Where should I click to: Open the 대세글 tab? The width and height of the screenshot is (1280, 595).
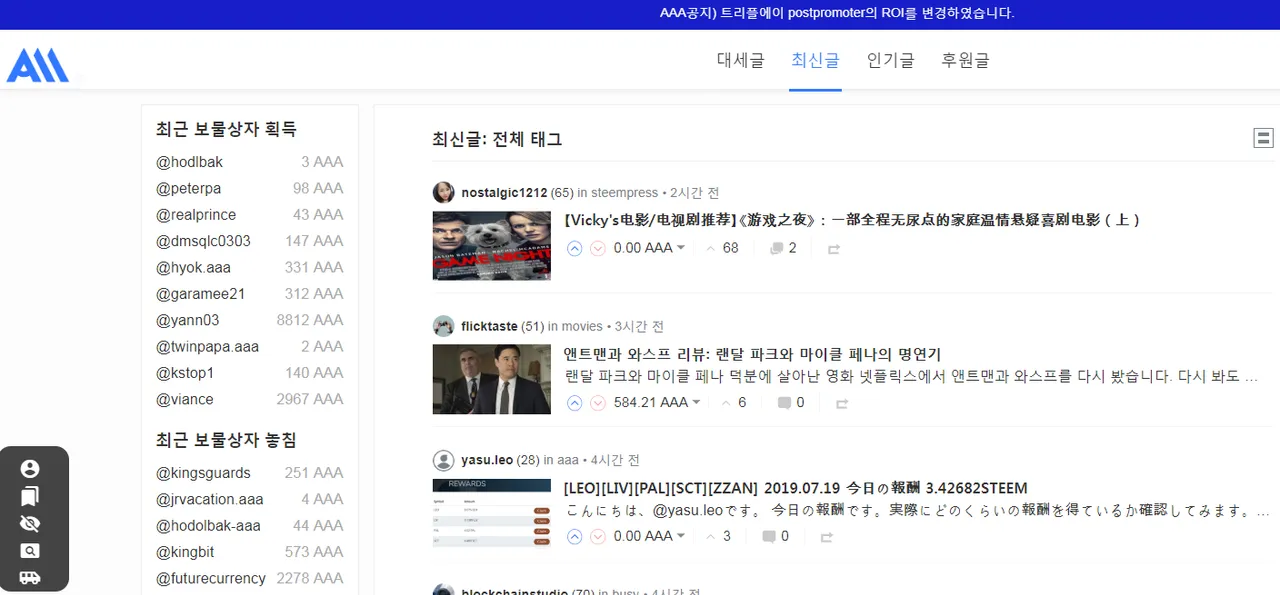740,60
